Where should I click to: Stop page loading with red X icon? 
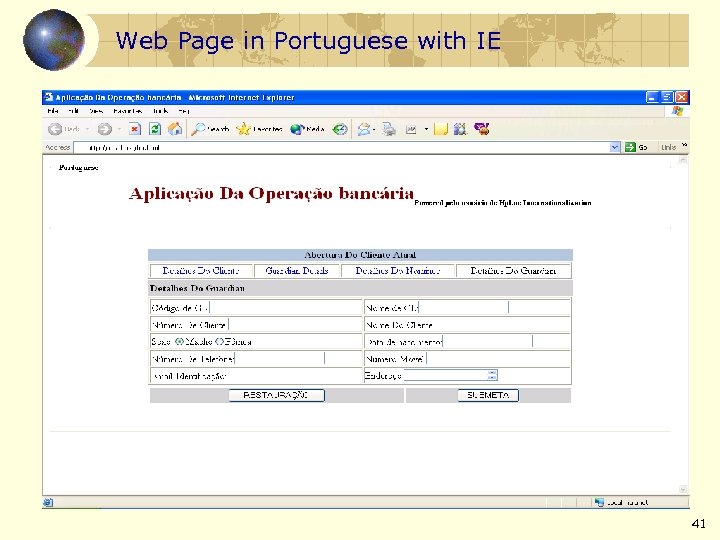134,129
